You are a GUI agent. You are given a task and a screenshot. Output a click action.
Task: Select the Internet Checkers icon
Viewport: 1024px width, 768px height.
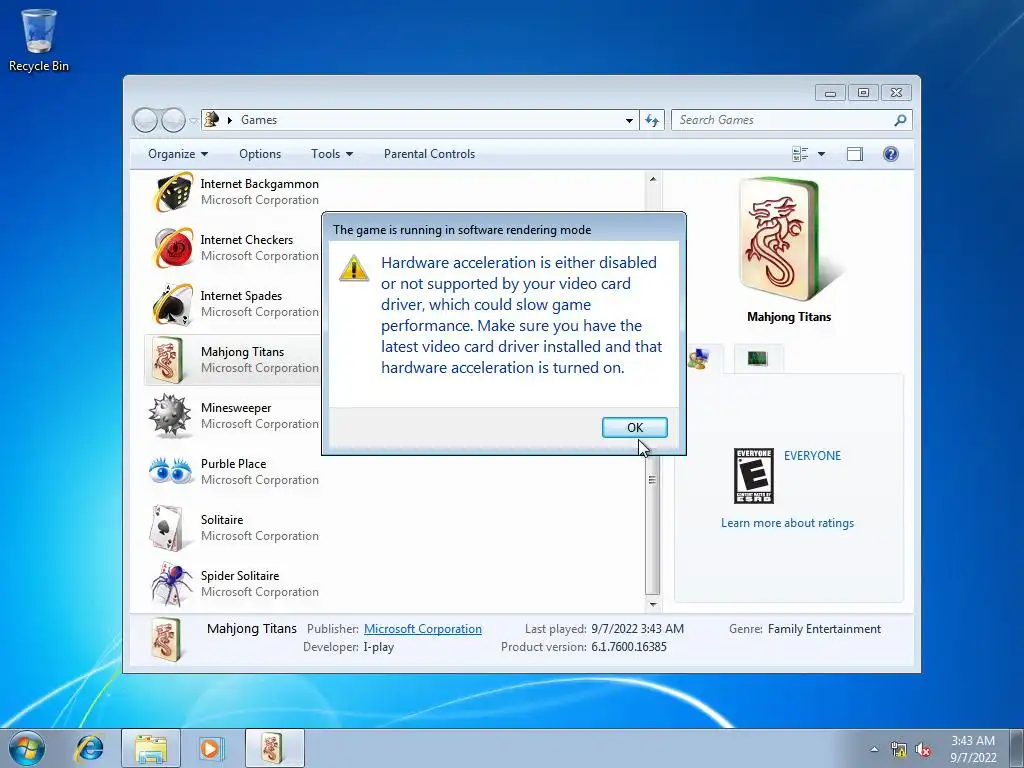(172, 248)
